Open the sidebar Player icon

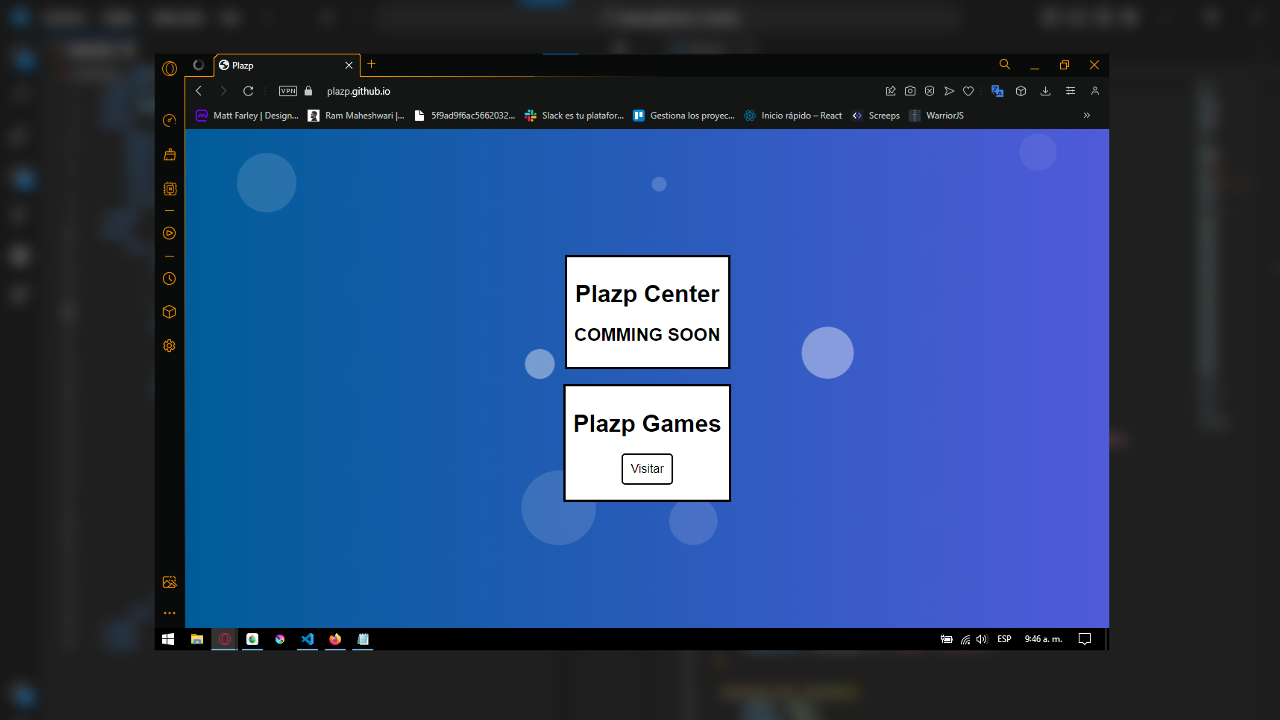click(x=169, y=233)
